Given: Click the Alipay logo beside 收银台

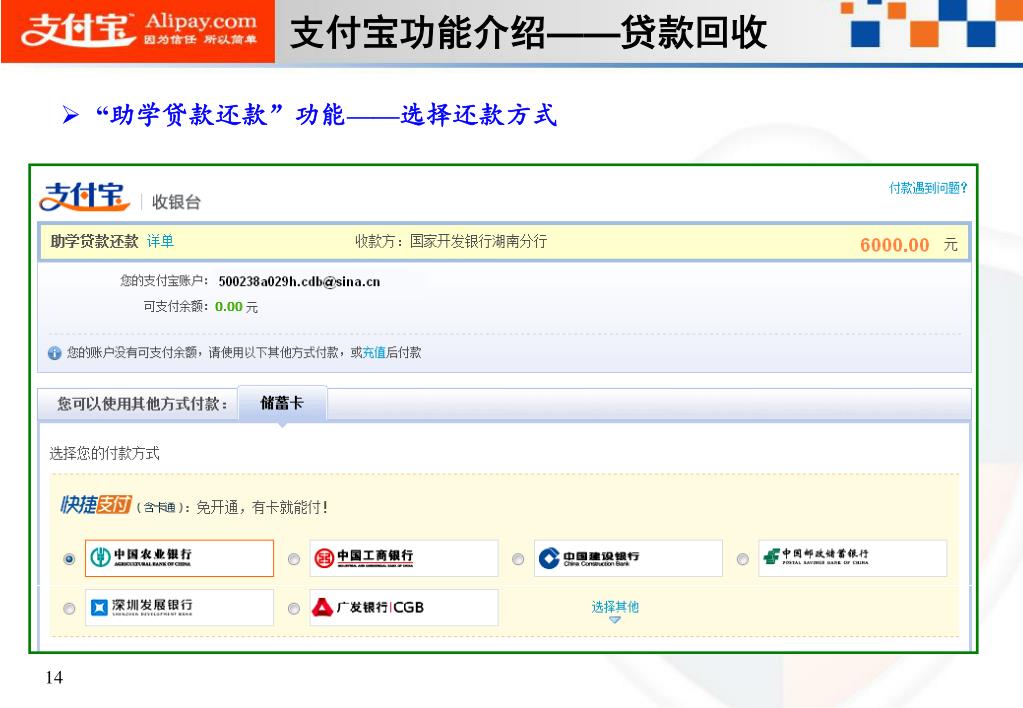Looking at the screenshot, I should click(x=84, y=196).
